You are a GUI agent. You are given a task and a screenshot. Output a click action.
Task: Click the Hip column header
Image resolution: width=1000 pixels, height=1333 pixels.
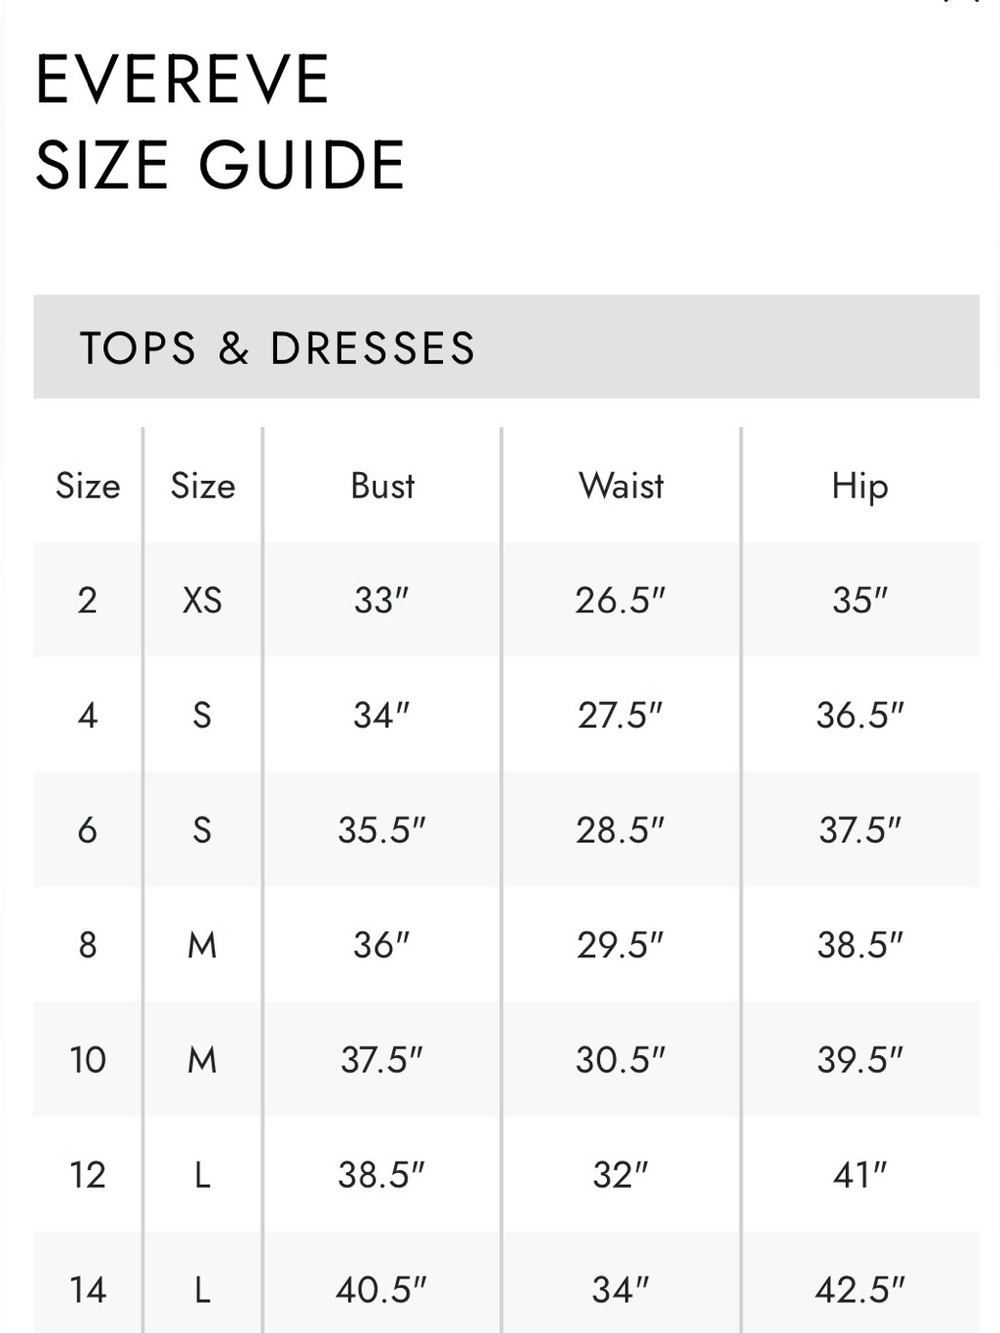[x=860, y=487]
